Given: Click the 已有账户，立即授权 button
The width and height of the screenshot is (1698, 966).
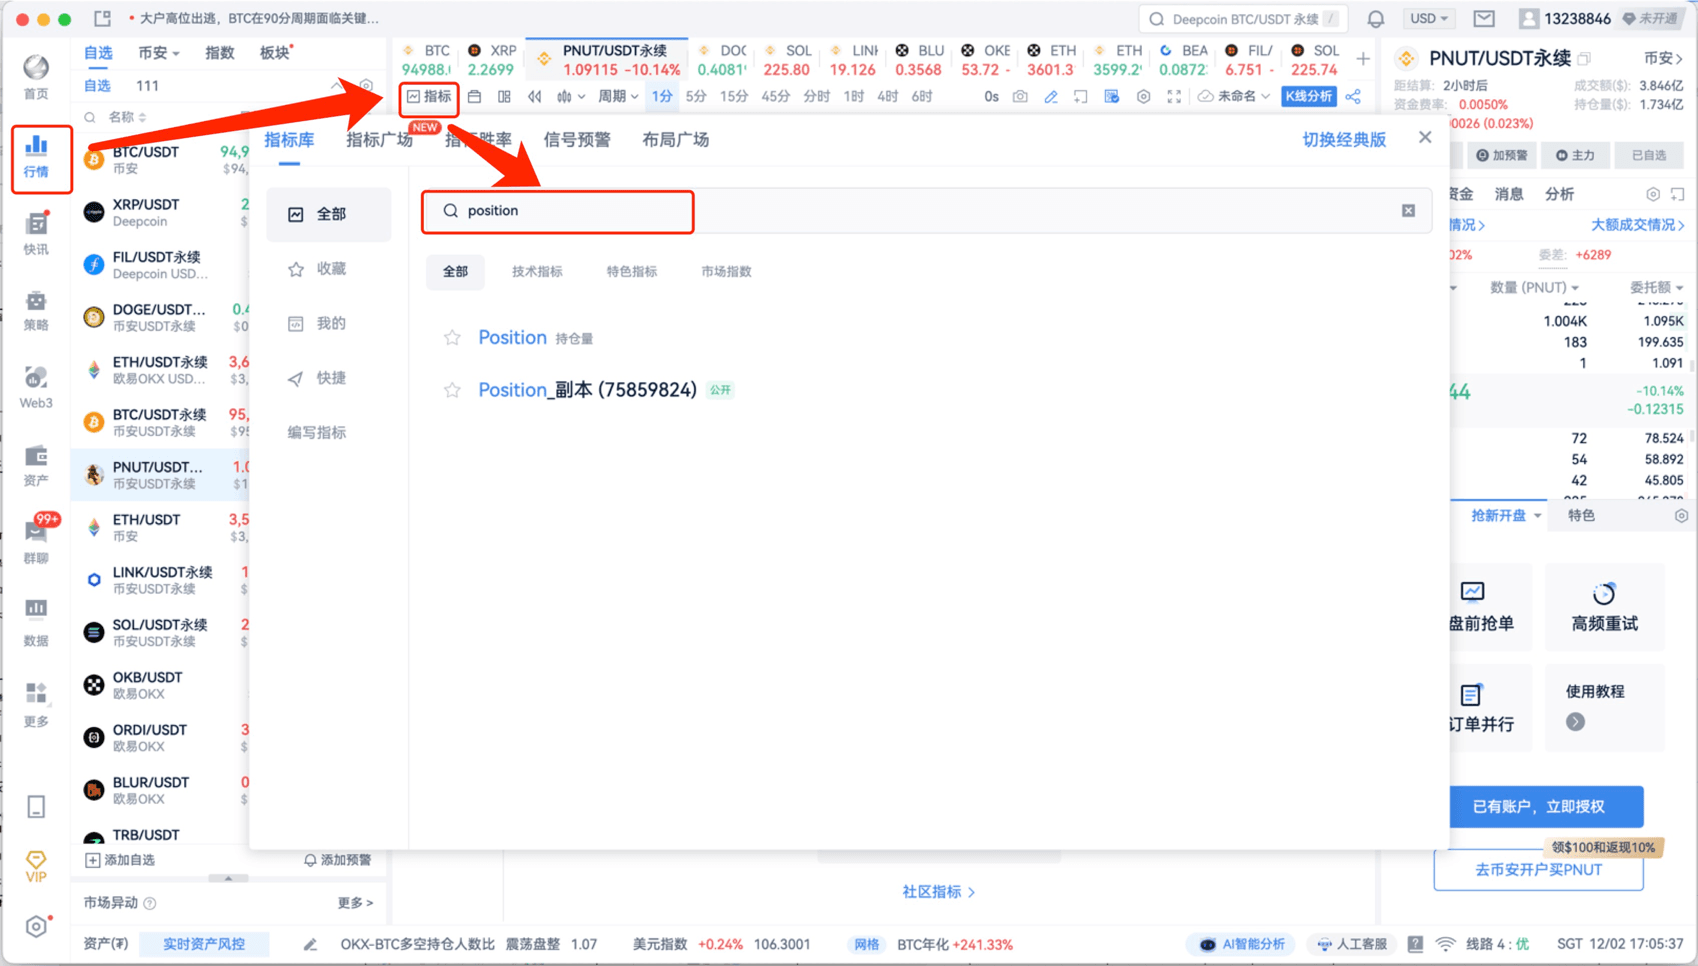Looking at the screenshot, I should [x=1546, y=807].
